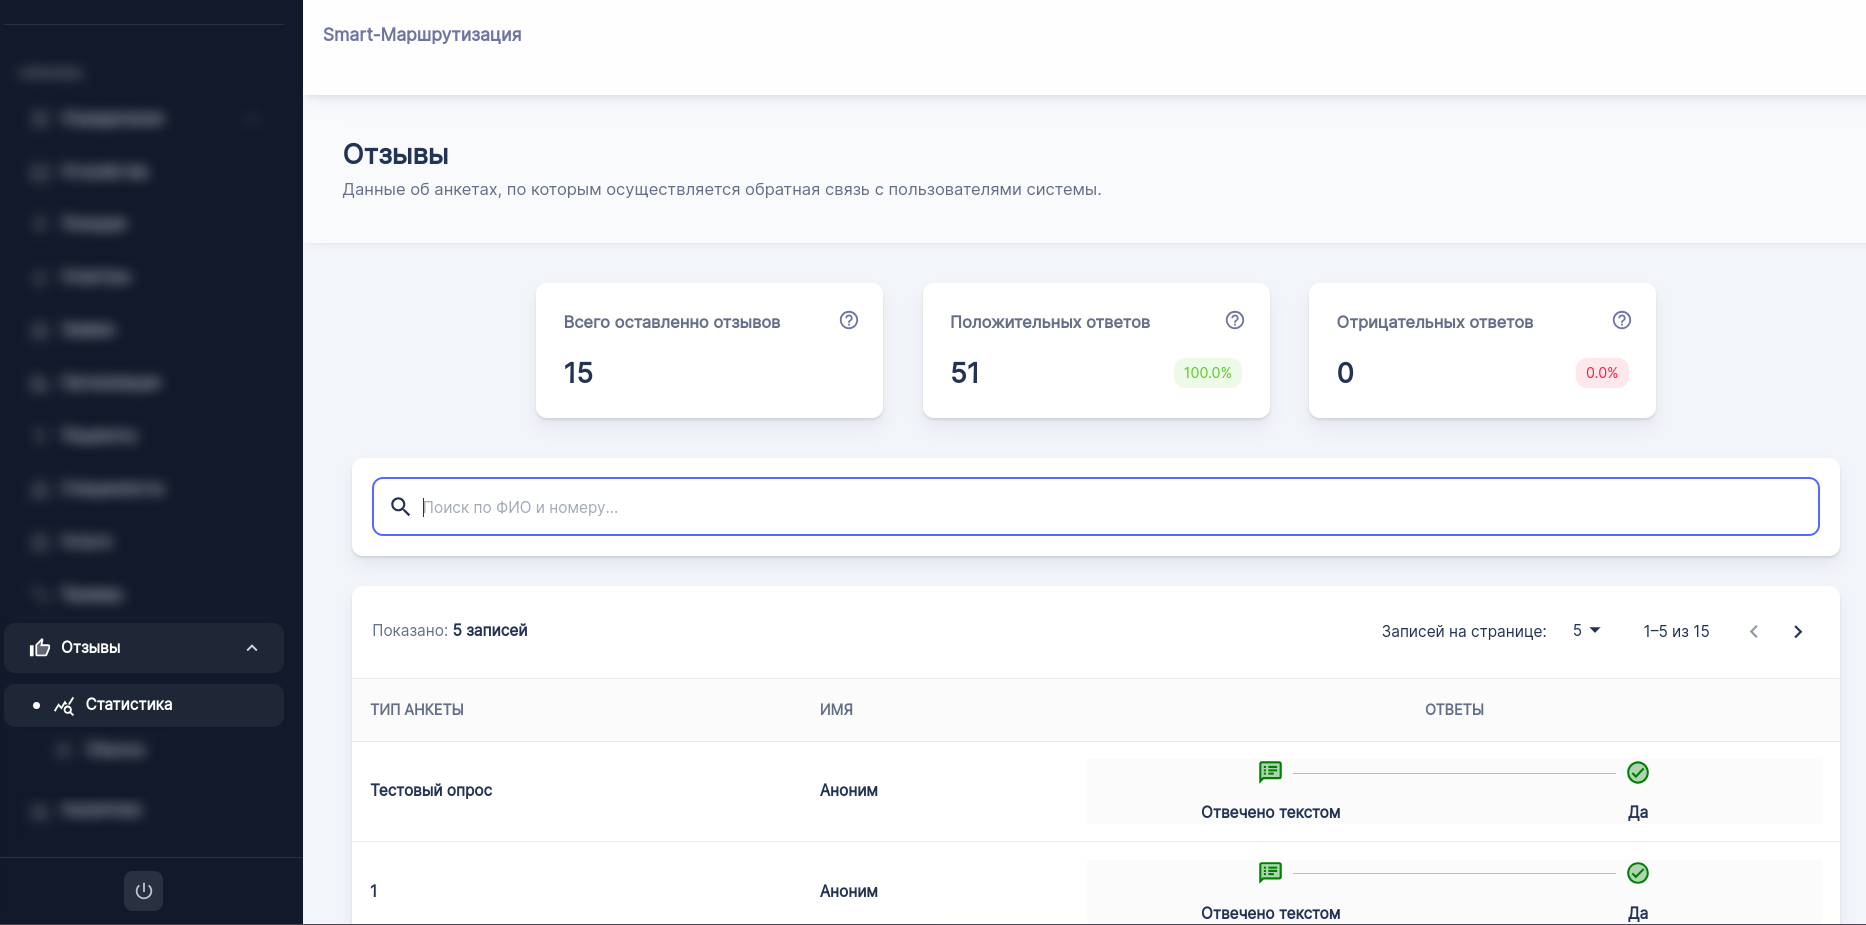Click green checkmark in row named 1
The height and width of the screenshot is (925, 1866).
tap(1637, 873)
